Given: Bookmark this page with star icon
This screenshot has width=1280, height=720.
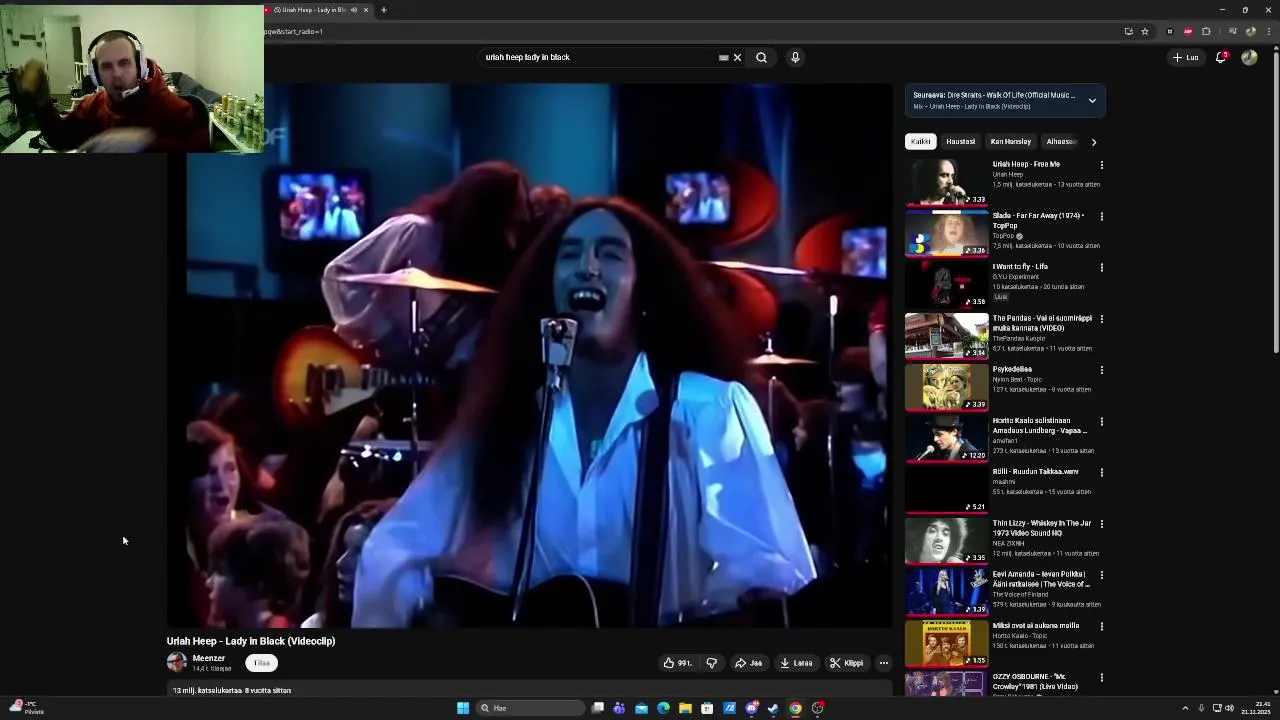Looking at the screenshot, I should tap(1145, 31).
